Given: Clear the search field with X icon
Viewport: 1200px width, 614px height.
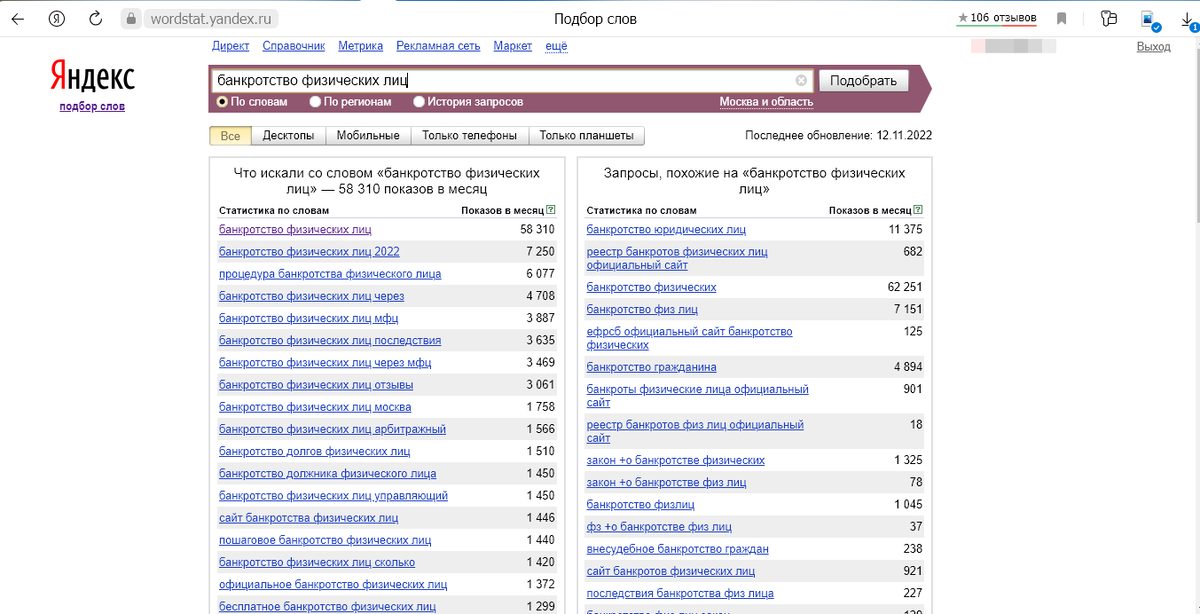Looking at the screenshot, I should pos(801,81).
